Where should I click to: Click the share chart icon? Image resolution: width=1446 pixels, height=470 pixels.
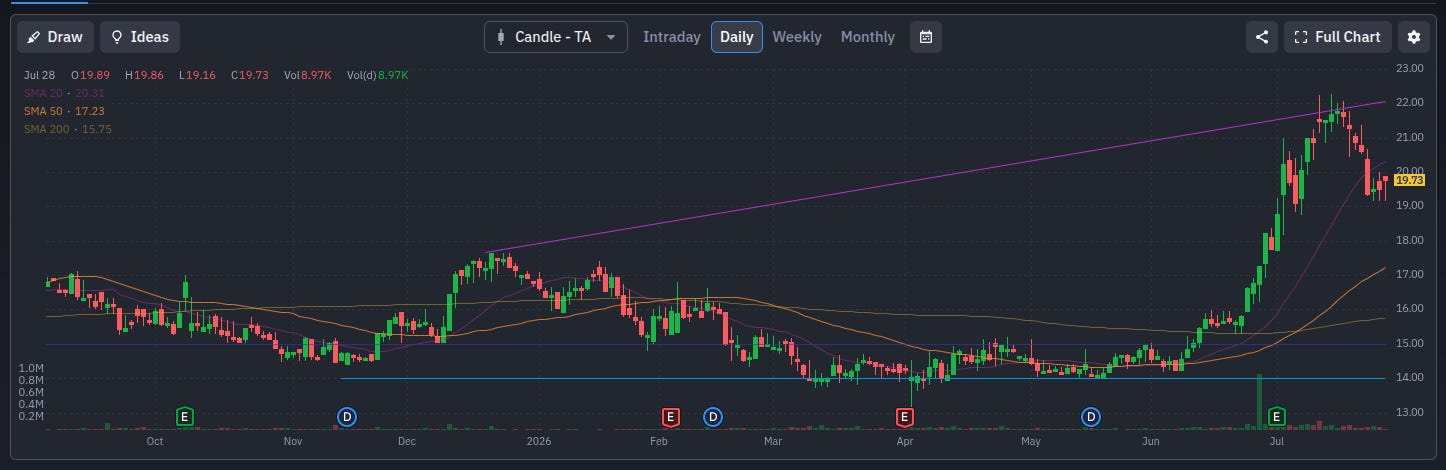point(1262,37)
